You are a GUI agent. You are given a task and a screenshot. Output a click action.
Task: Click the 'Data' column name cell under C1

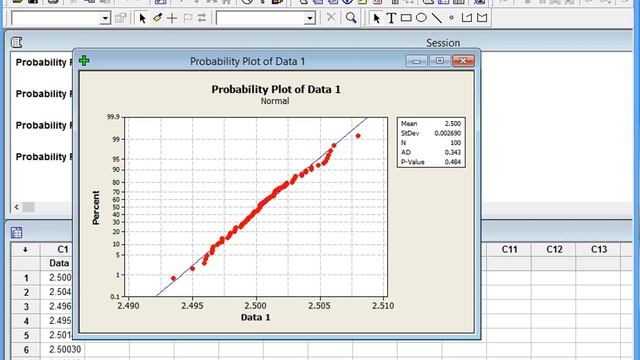[58, 263]
